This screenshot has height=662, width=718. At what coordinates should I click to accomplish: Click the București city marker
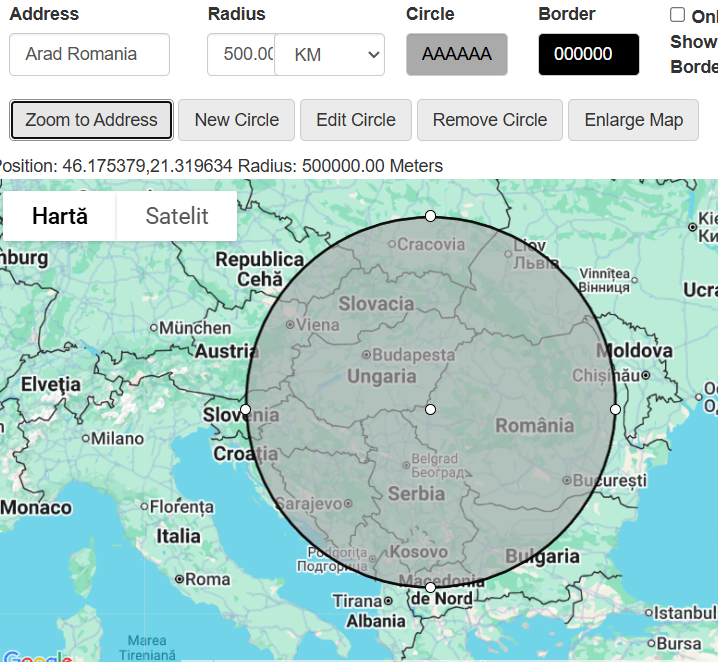[567, 480]
